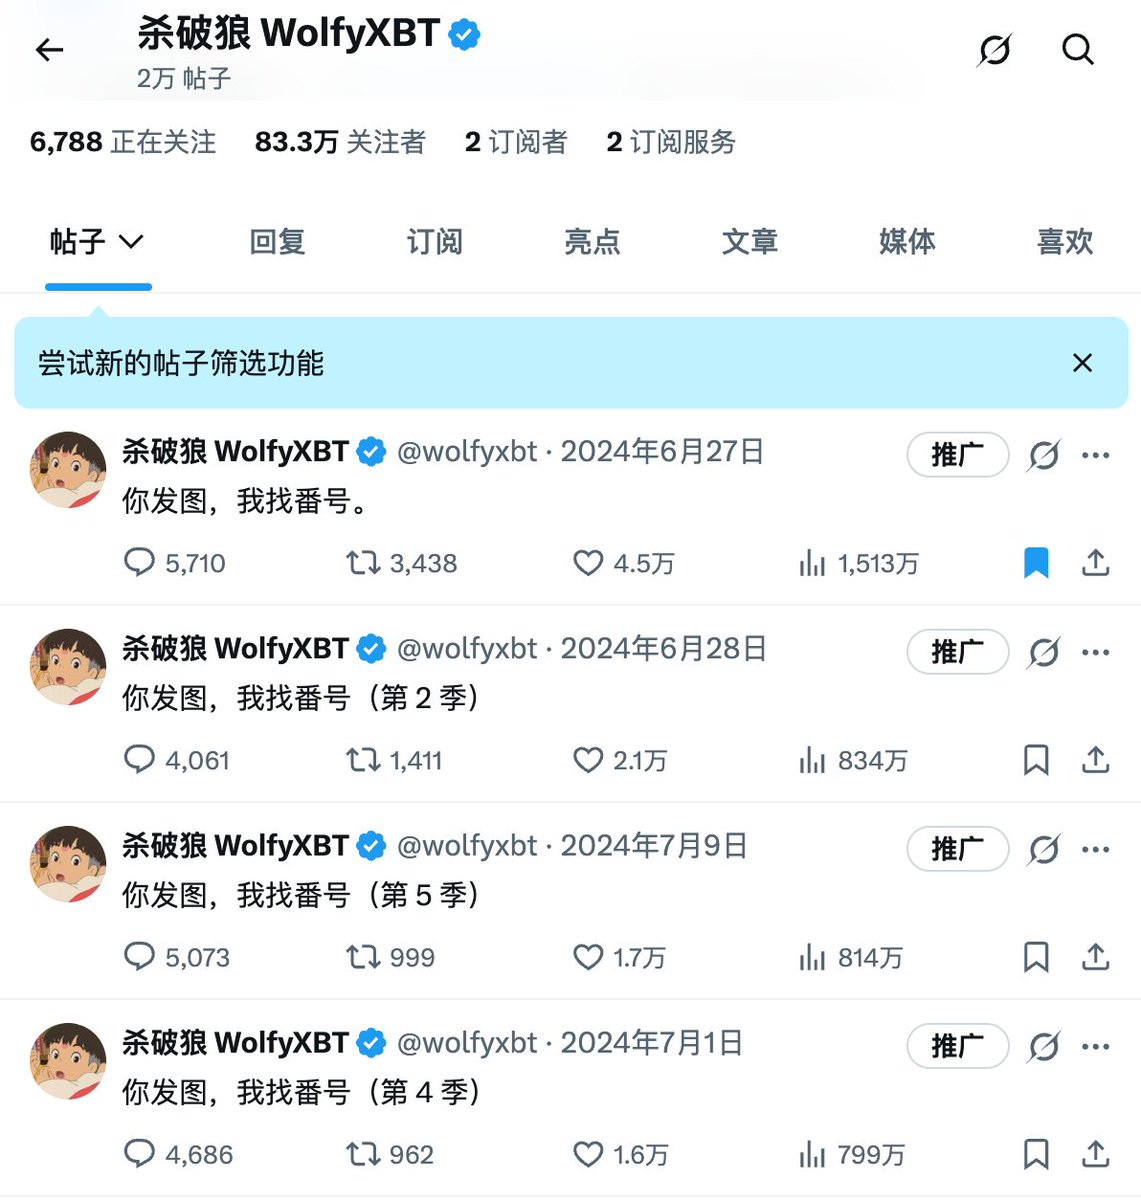Repost the 第 2 季 post

pyautogui.click(x=394, y=760)
